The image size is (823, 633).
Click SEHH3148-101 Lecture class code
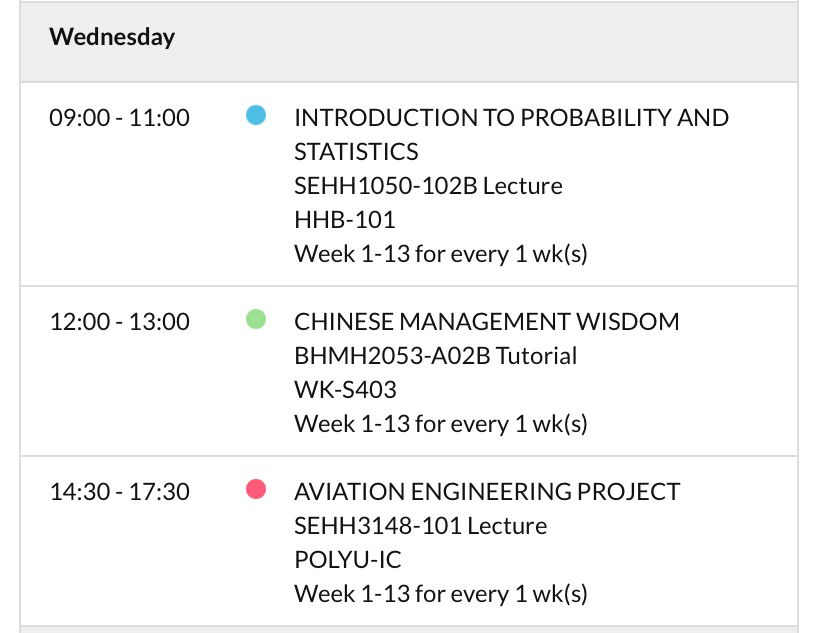[420, 526]
